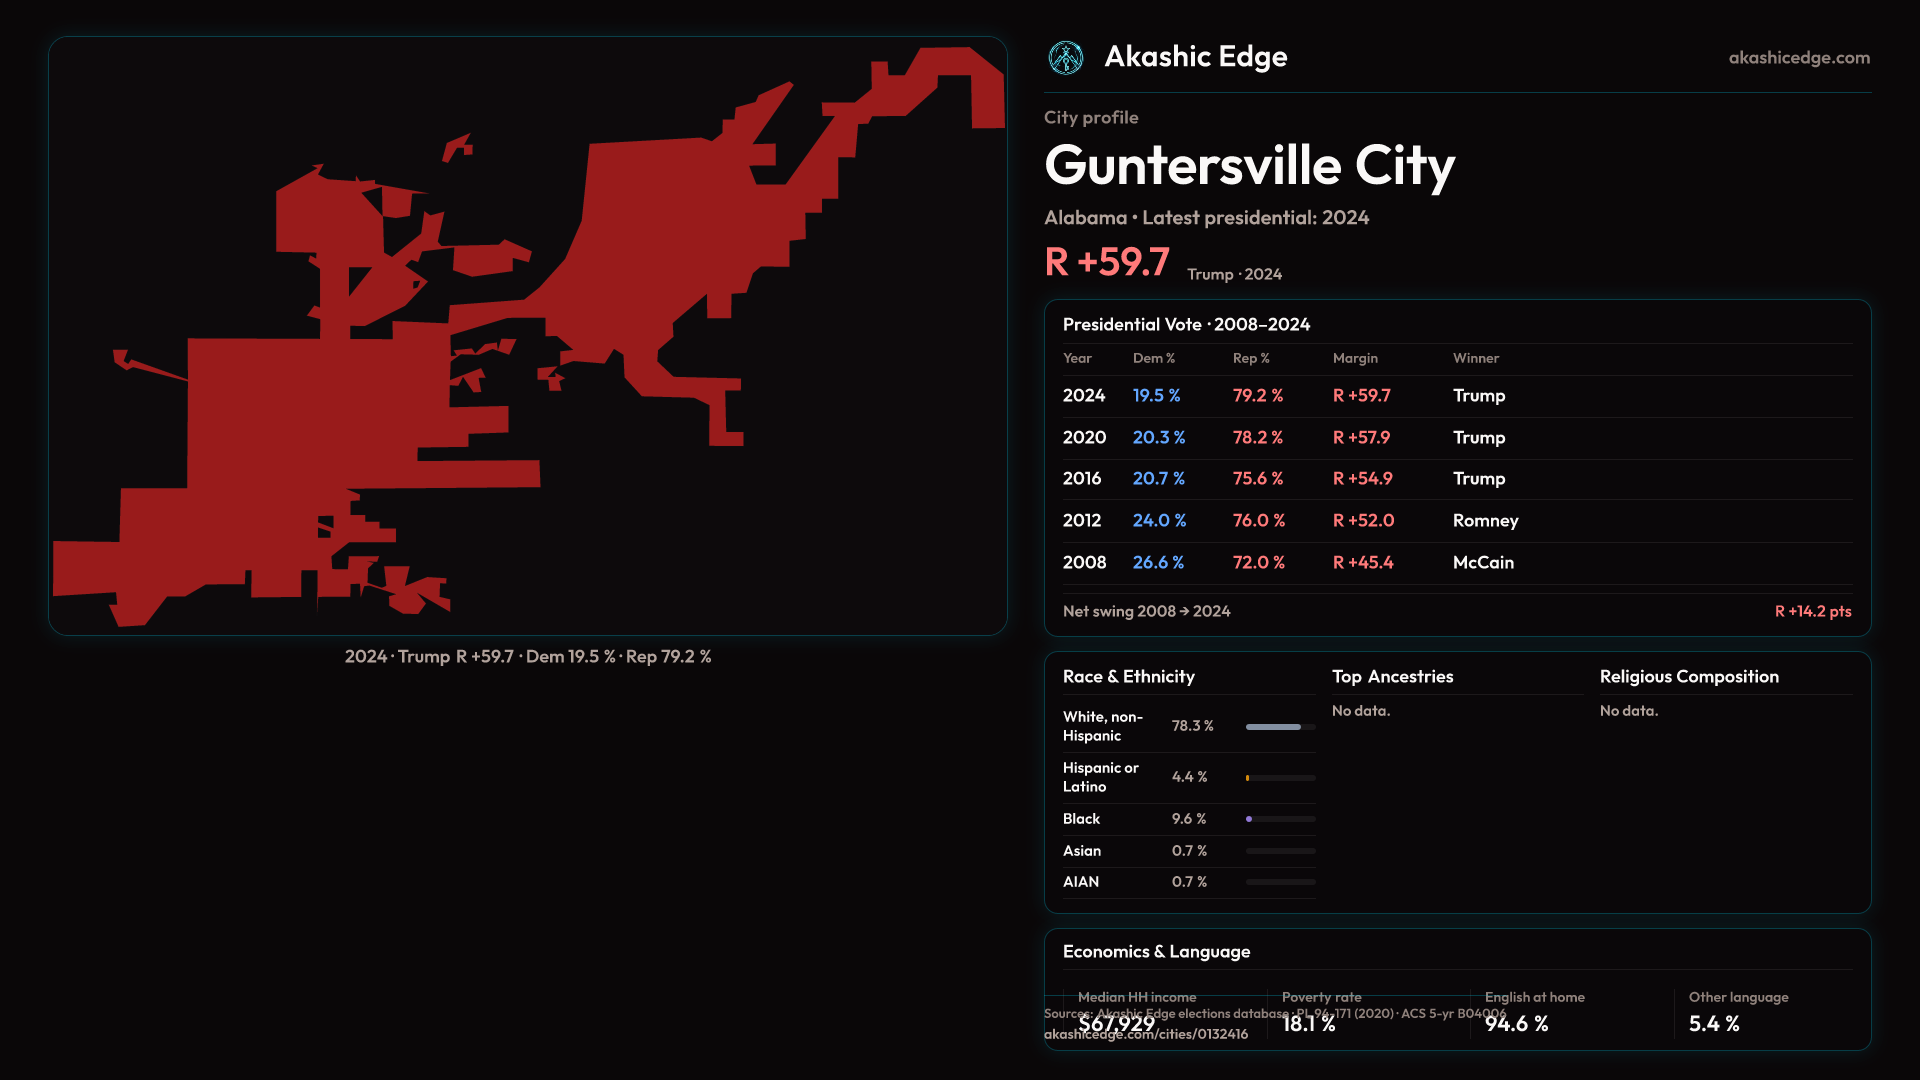Image resolution: width=1920 pixels, height=1080 pixels.
Task: Click the 2008 winner McCain
Action: [1483, 563]
